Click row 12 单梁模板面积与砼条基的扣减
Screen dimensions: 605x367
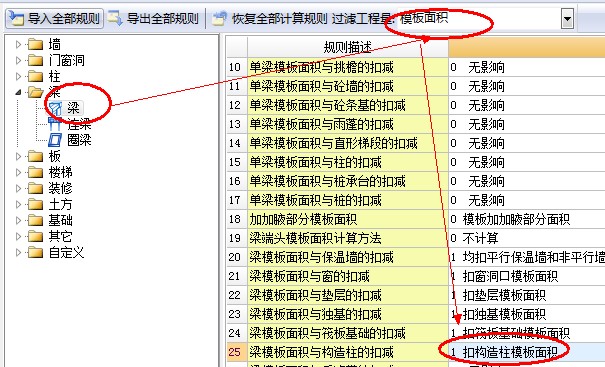(348, 105)
